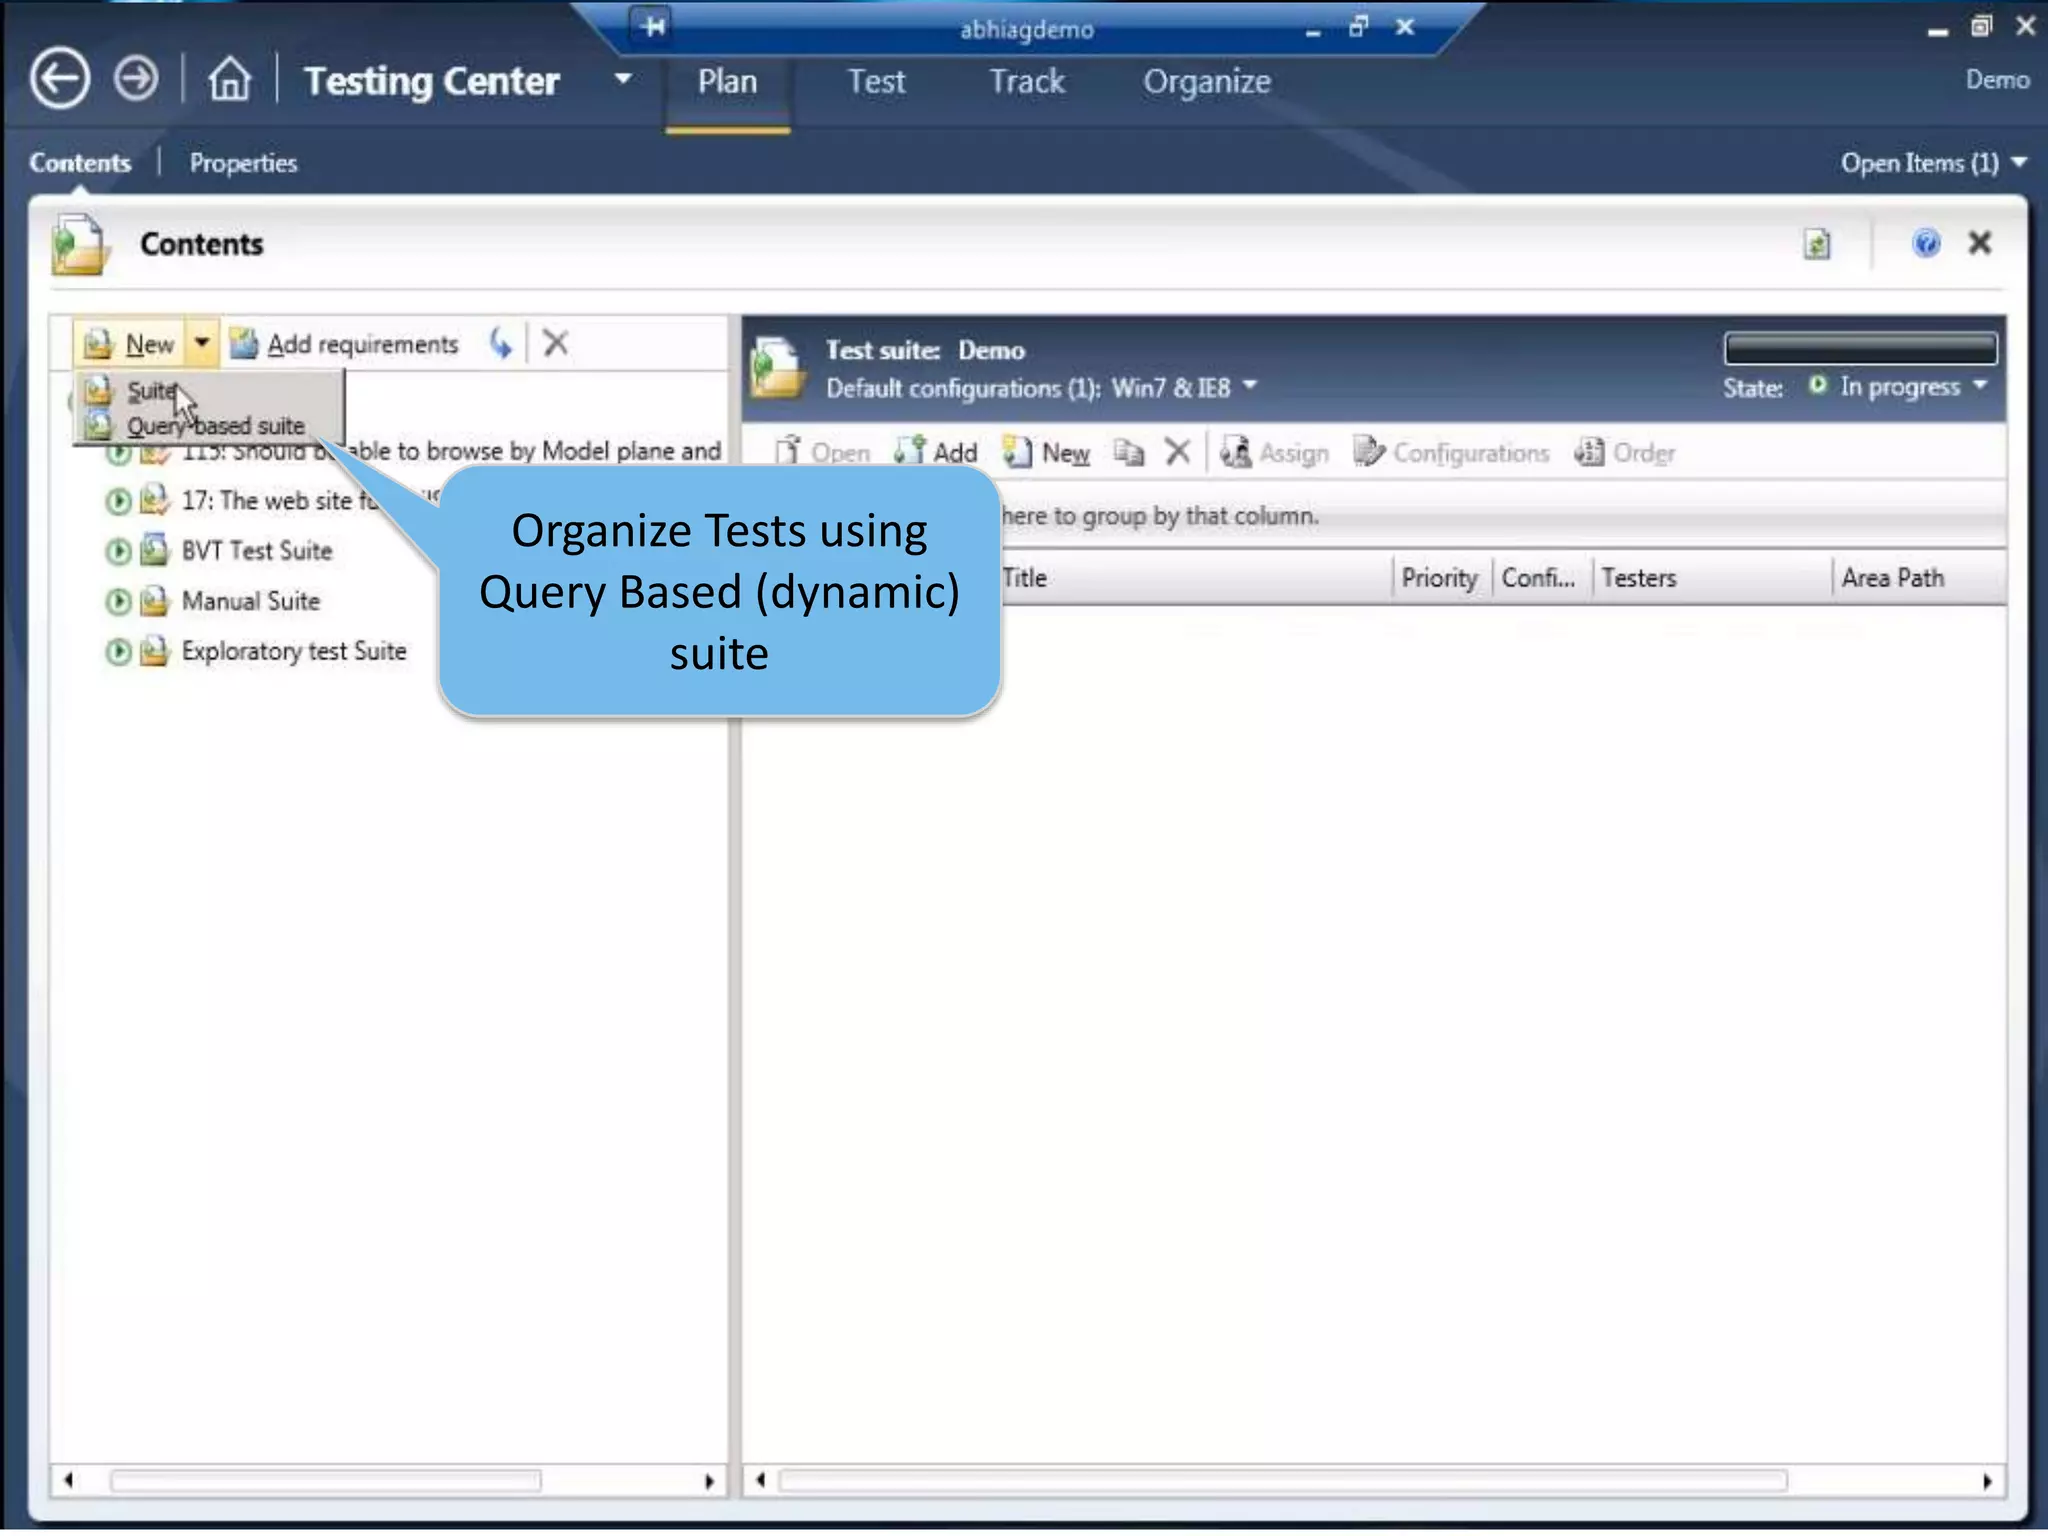The image size is (2048, 1536).
Task: Click the copy icon in test toolbar
Action: 1128,452
